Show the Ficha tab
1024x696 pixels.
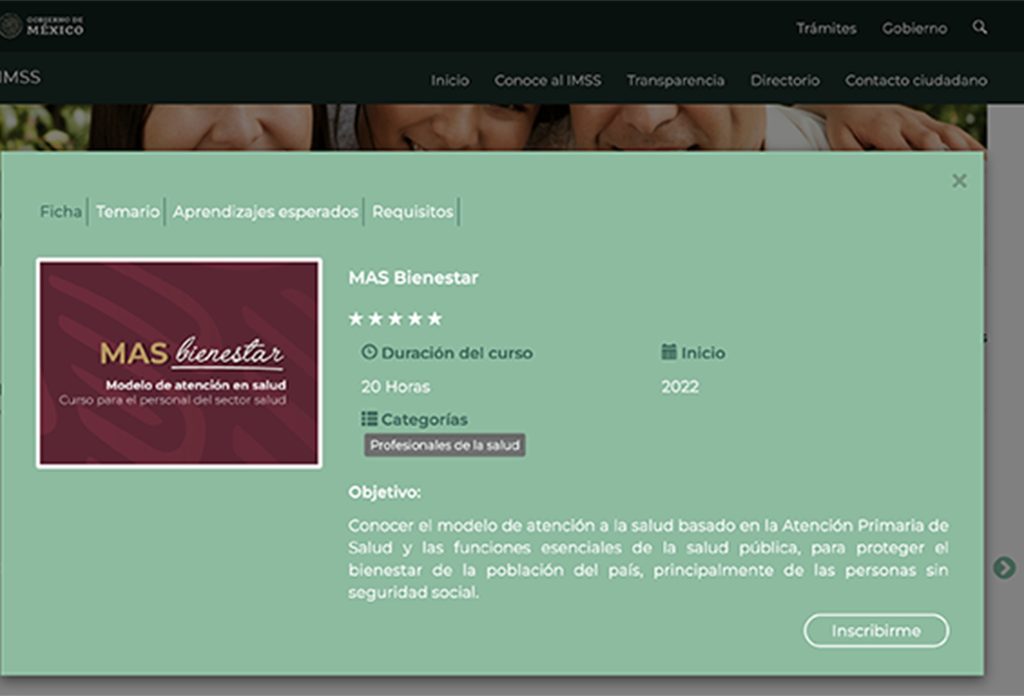pyautogui.click(x=61, y=212)
